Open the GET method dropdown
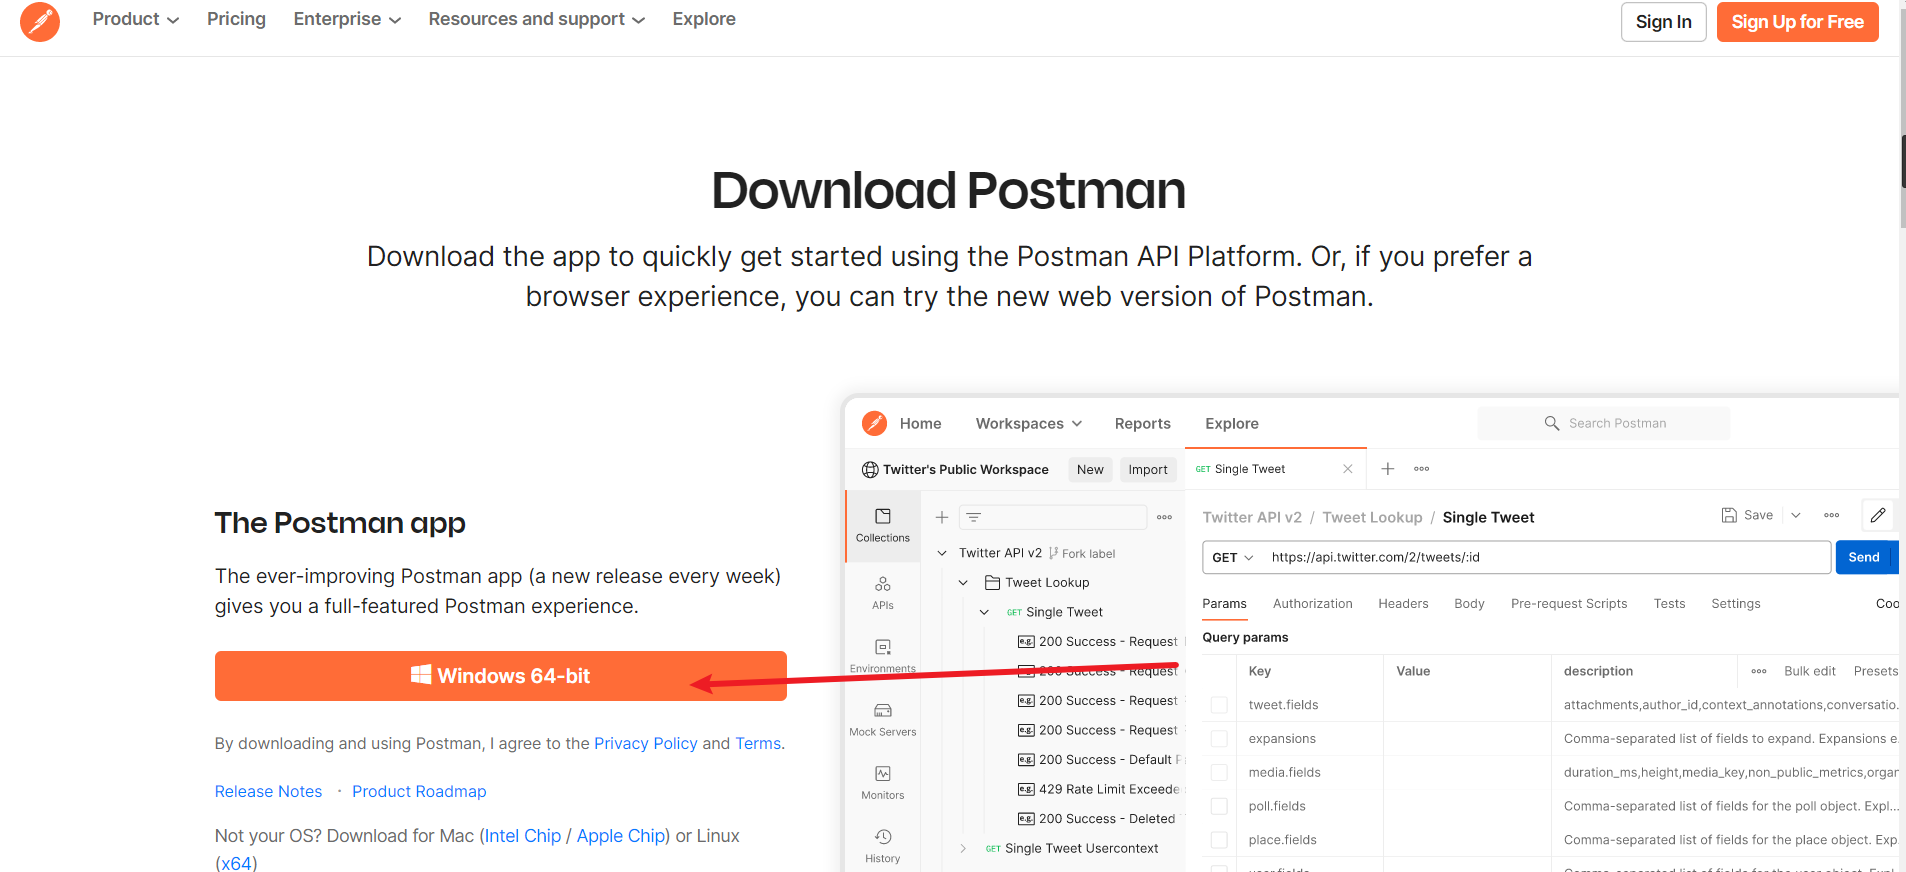The height and width of the screenshot is (872, 1906). click(1232, 557)
